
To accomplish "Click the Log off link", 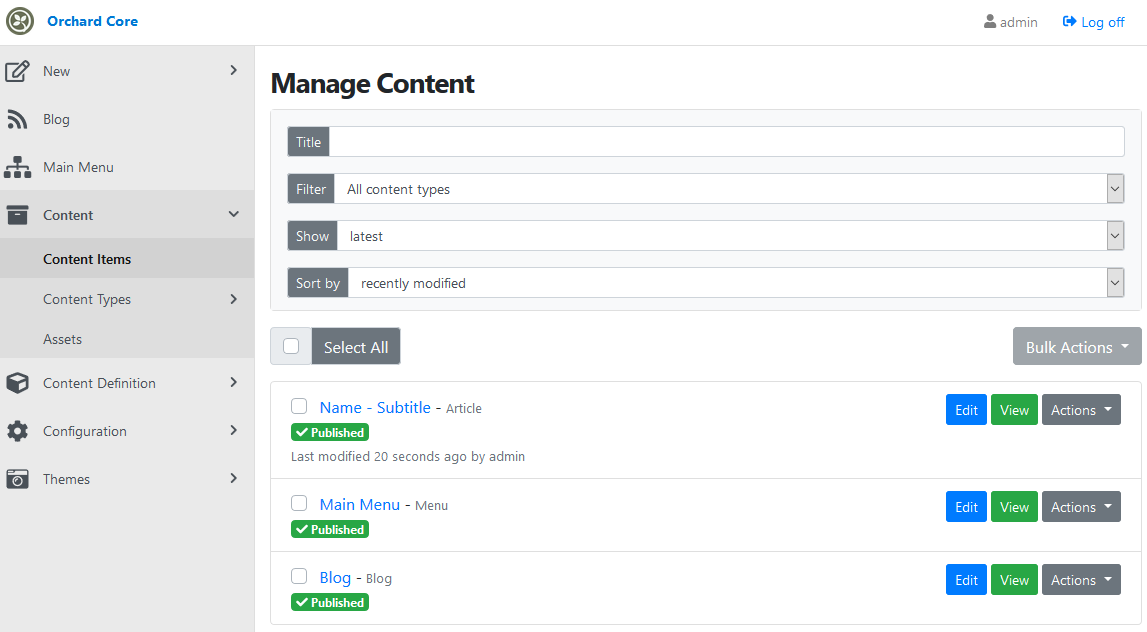I will pyautogui.click(x=1093, y=22).
